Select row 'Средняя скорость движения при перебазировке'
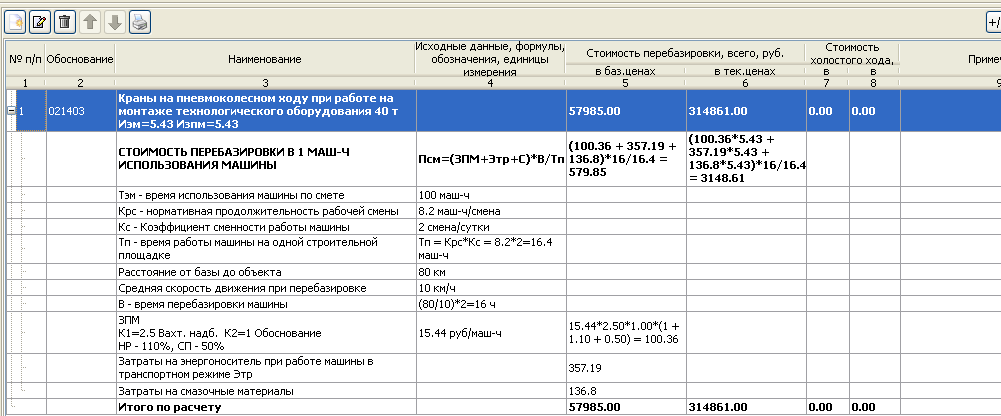1001x416 pixels. click(266, 288)
